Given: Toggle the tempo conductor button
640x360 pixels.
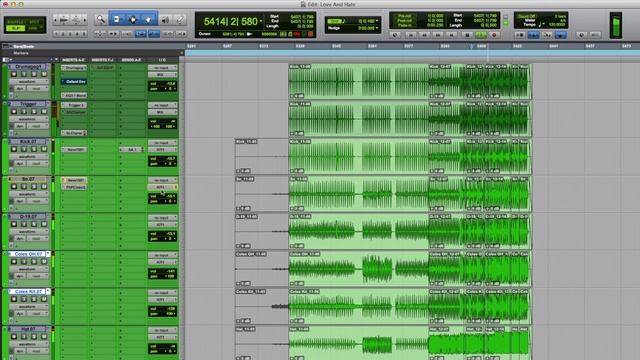Looking at the screenshot, I should tap(547, 35).
